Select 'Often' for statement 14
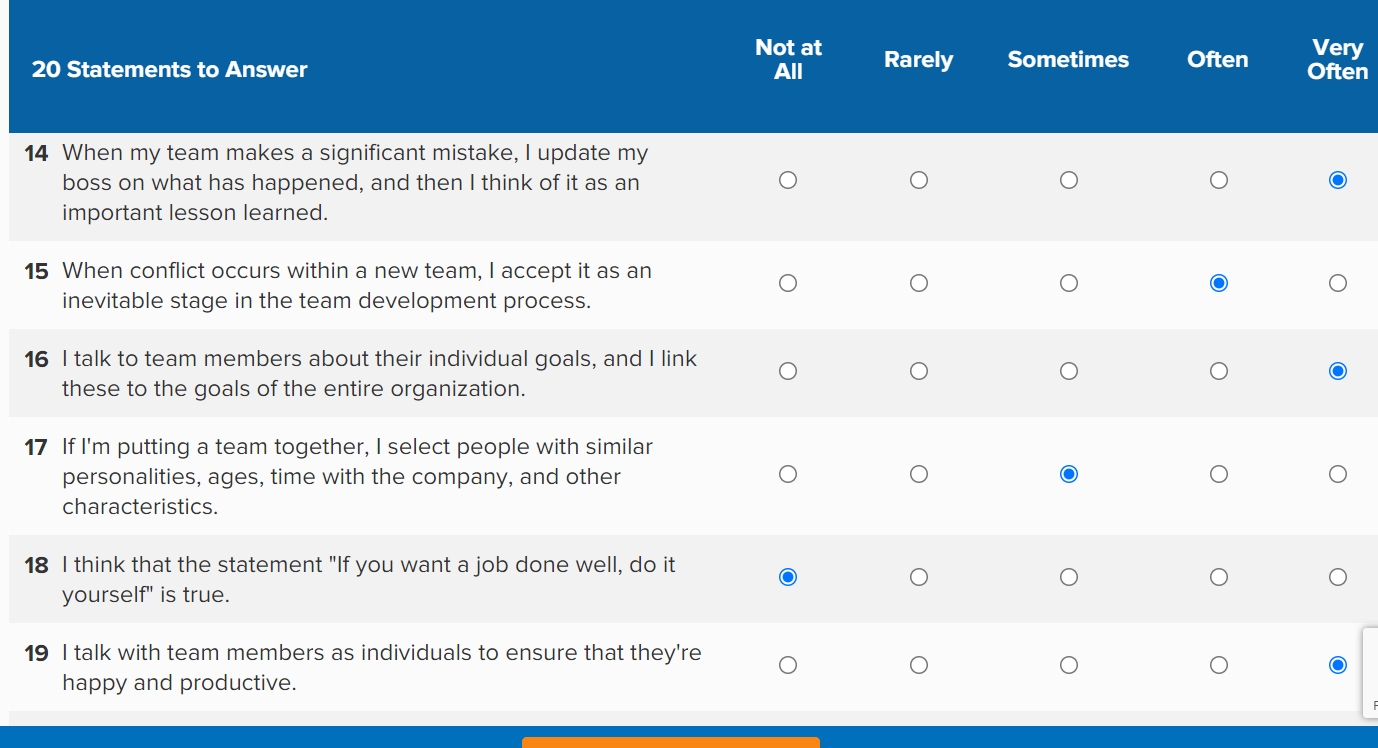 click(x=1218, y=180)
